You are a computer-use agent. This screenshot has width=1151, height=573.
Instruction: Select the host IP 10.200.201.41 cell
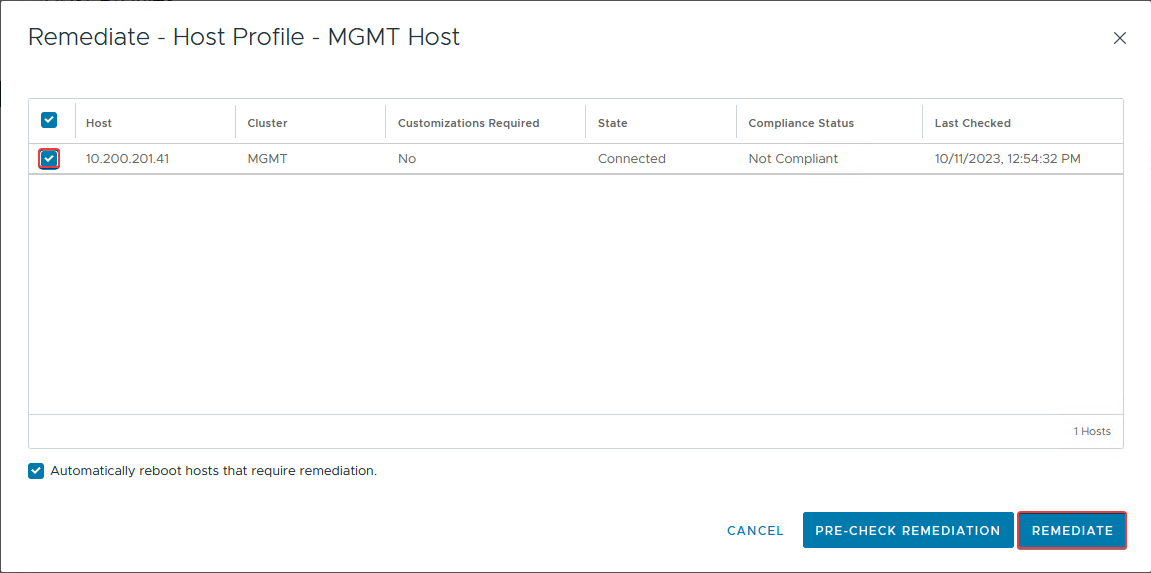tap(127, 158)
